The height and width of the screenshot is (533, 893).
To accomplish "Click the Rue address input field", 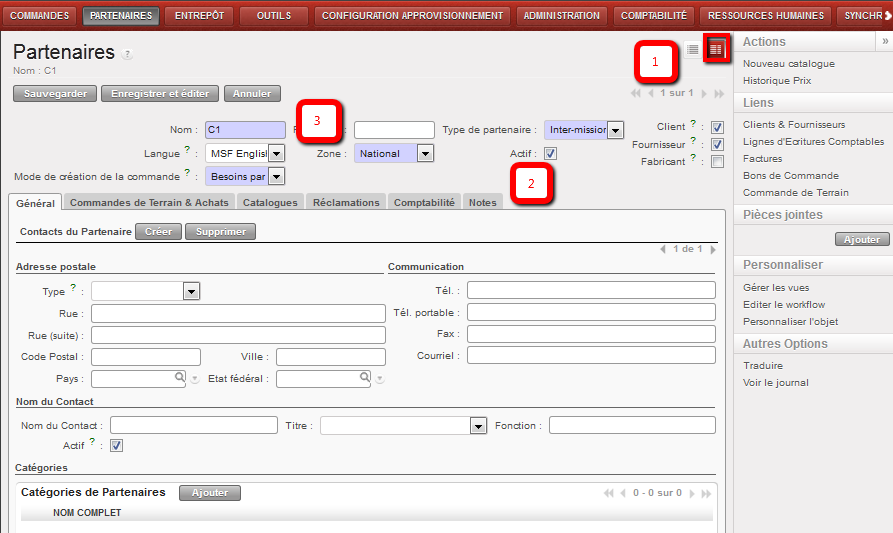I will pos(238,314).
